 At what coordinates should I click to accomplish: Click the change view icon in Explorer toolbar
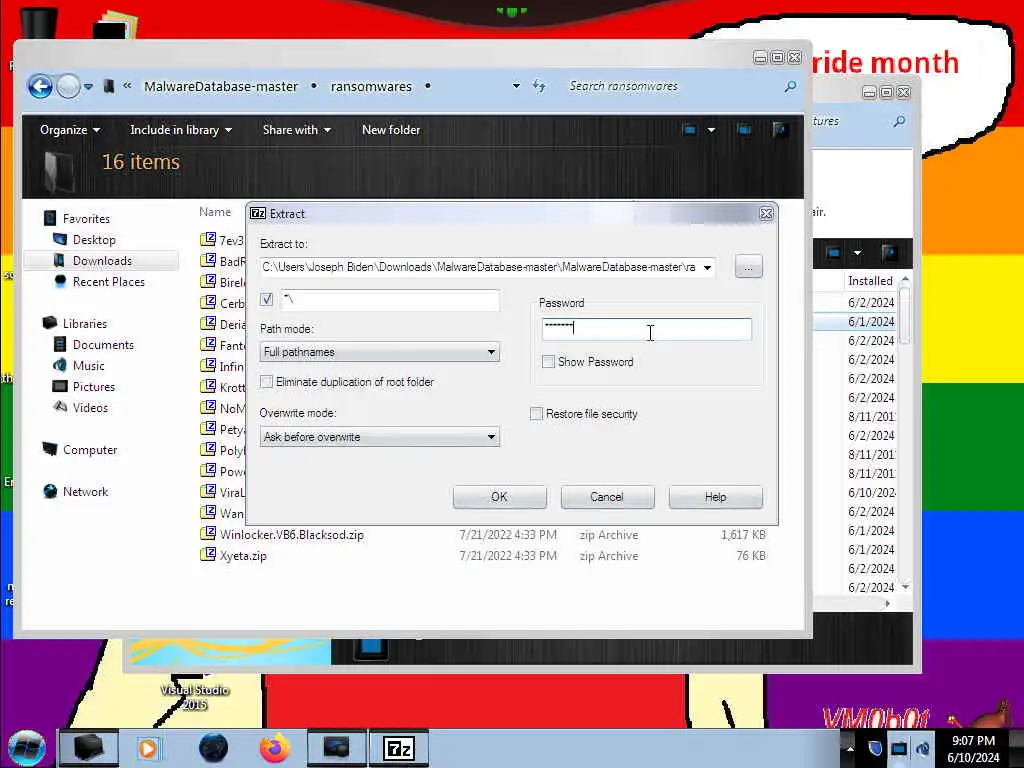coord(689,130)
